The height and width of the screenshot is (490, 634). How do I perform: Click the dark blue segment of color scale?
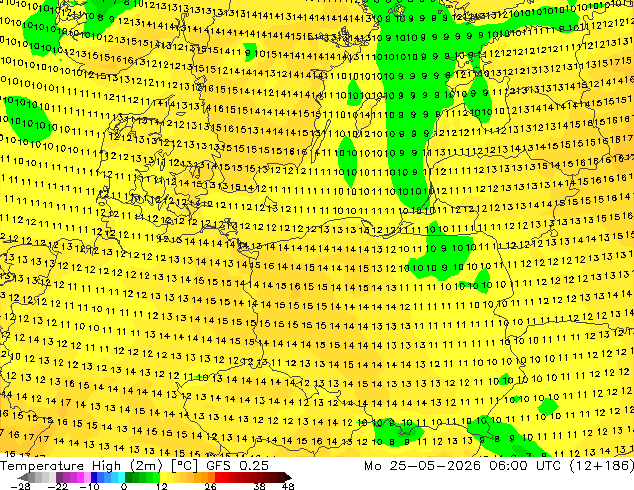click(94, 477)
